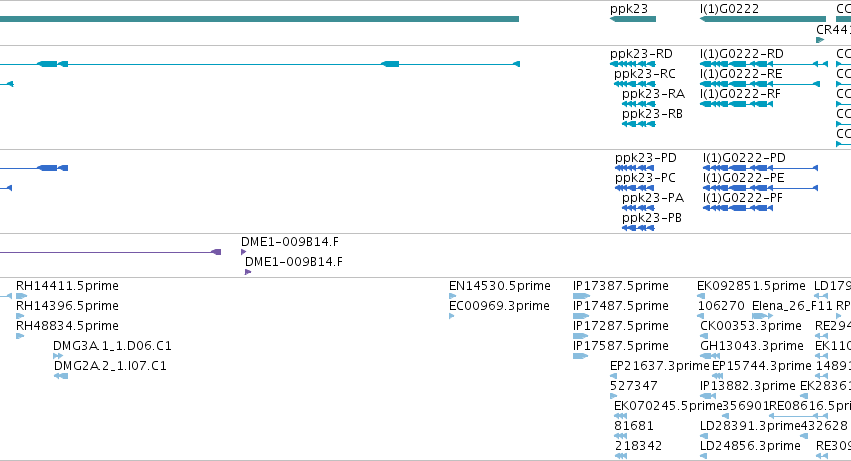Viewport: 851px width, 461px height.
Task: Select the lower DME1-009B14.F feature label
Action: [294, 262]
